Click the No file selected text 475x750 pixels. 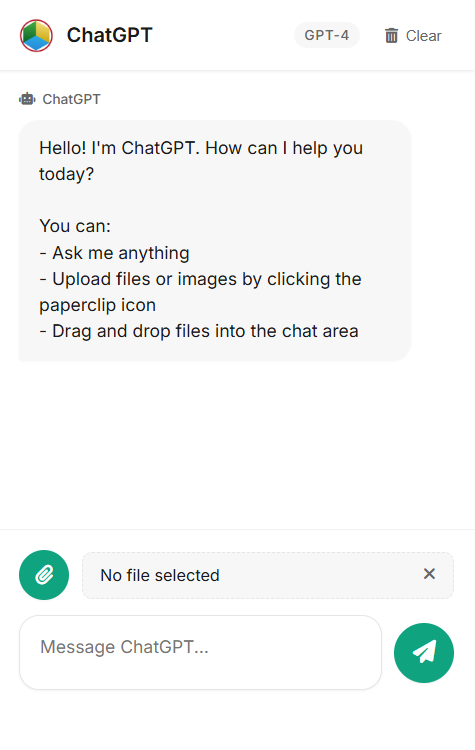coord(160,575)
